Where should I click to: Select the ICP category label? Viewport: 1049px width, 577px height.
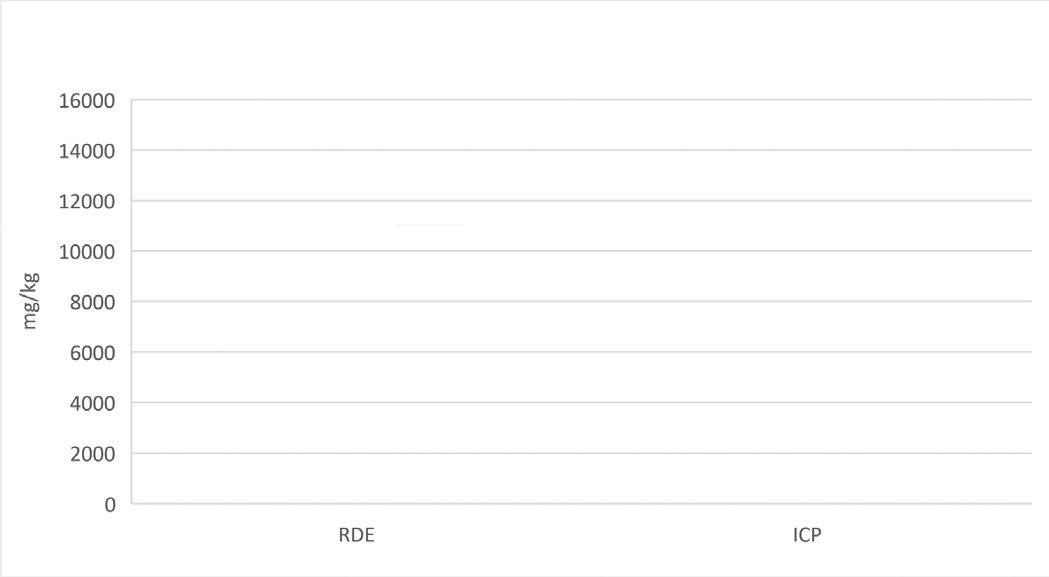click(x=806, y=535)
